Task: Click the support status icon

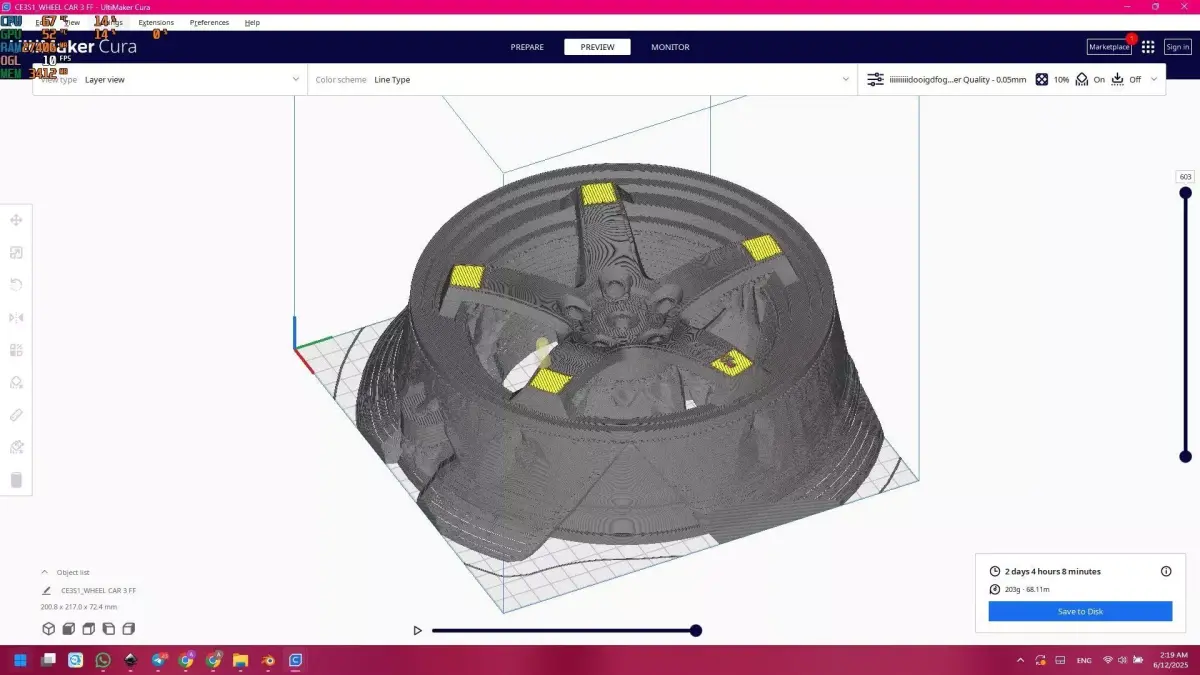Action: (1082, 79)
